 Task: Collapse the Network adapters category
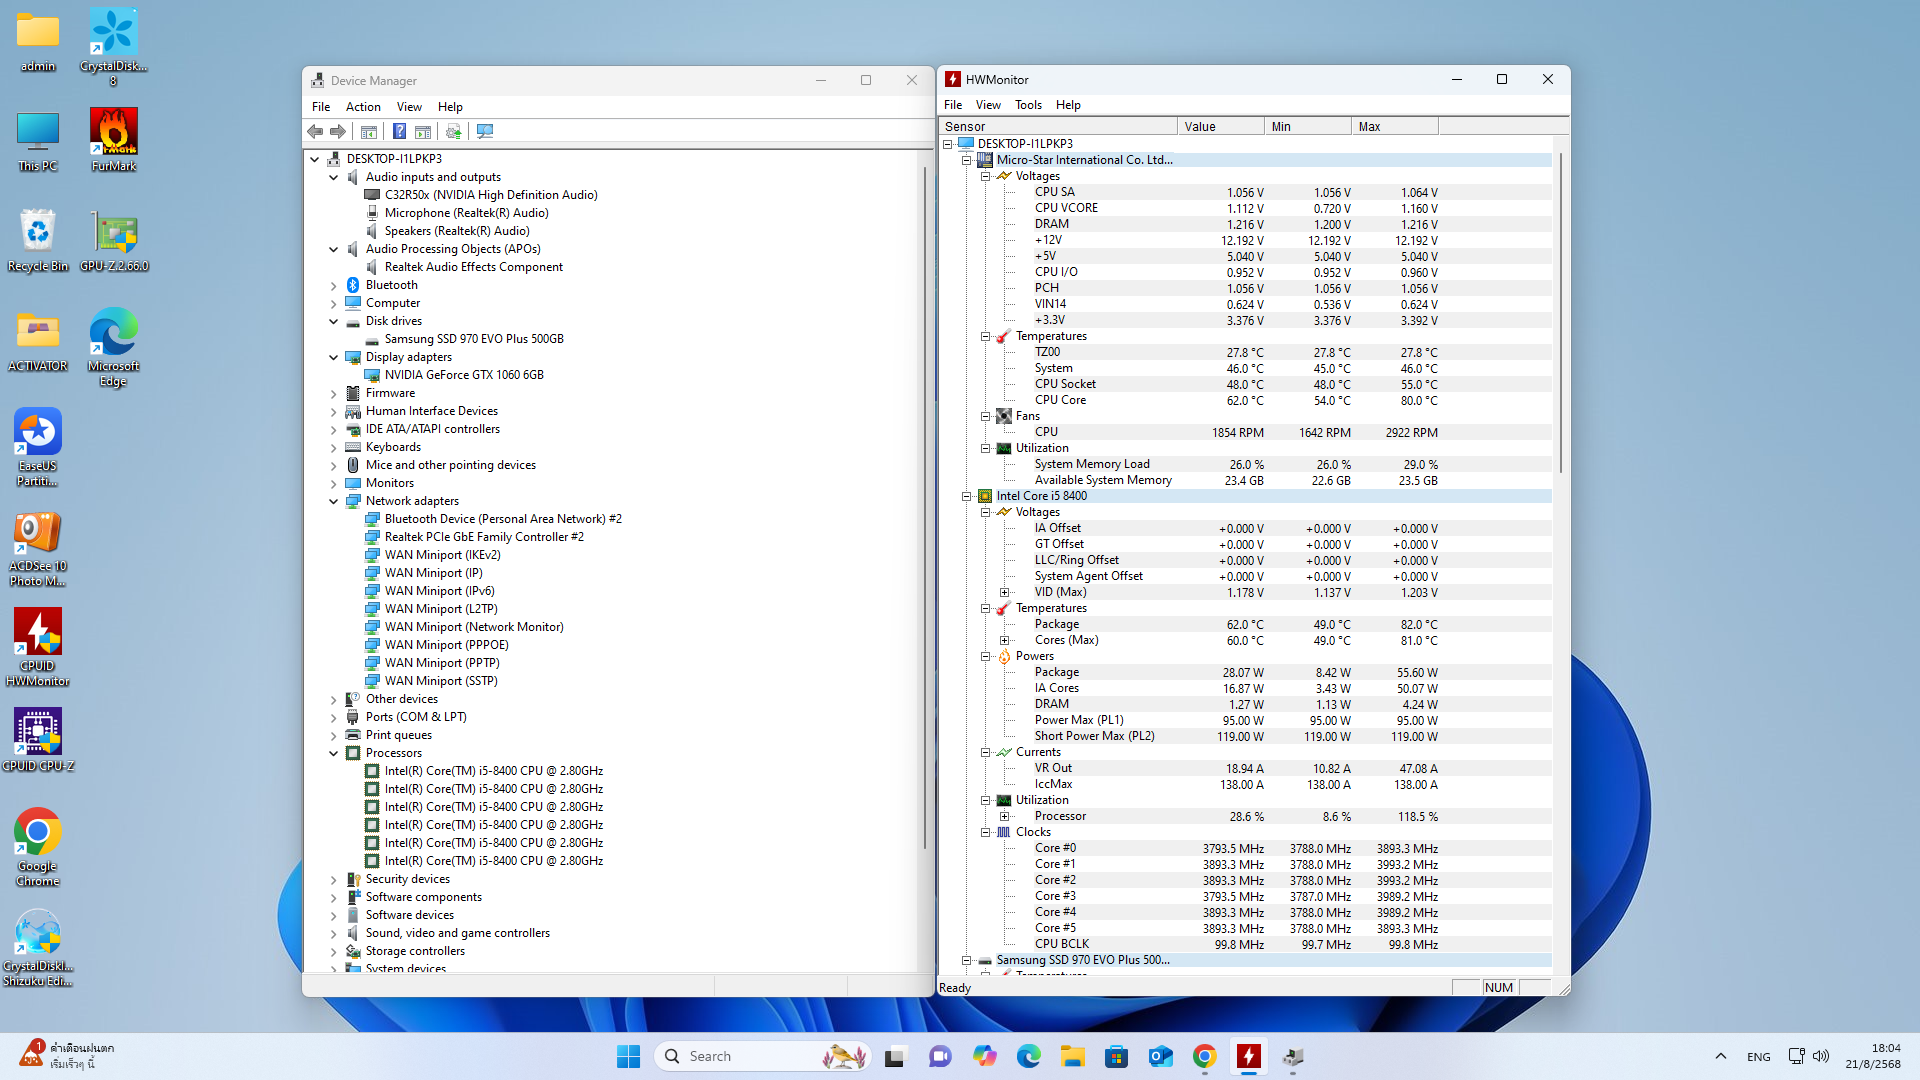[334, 501]
